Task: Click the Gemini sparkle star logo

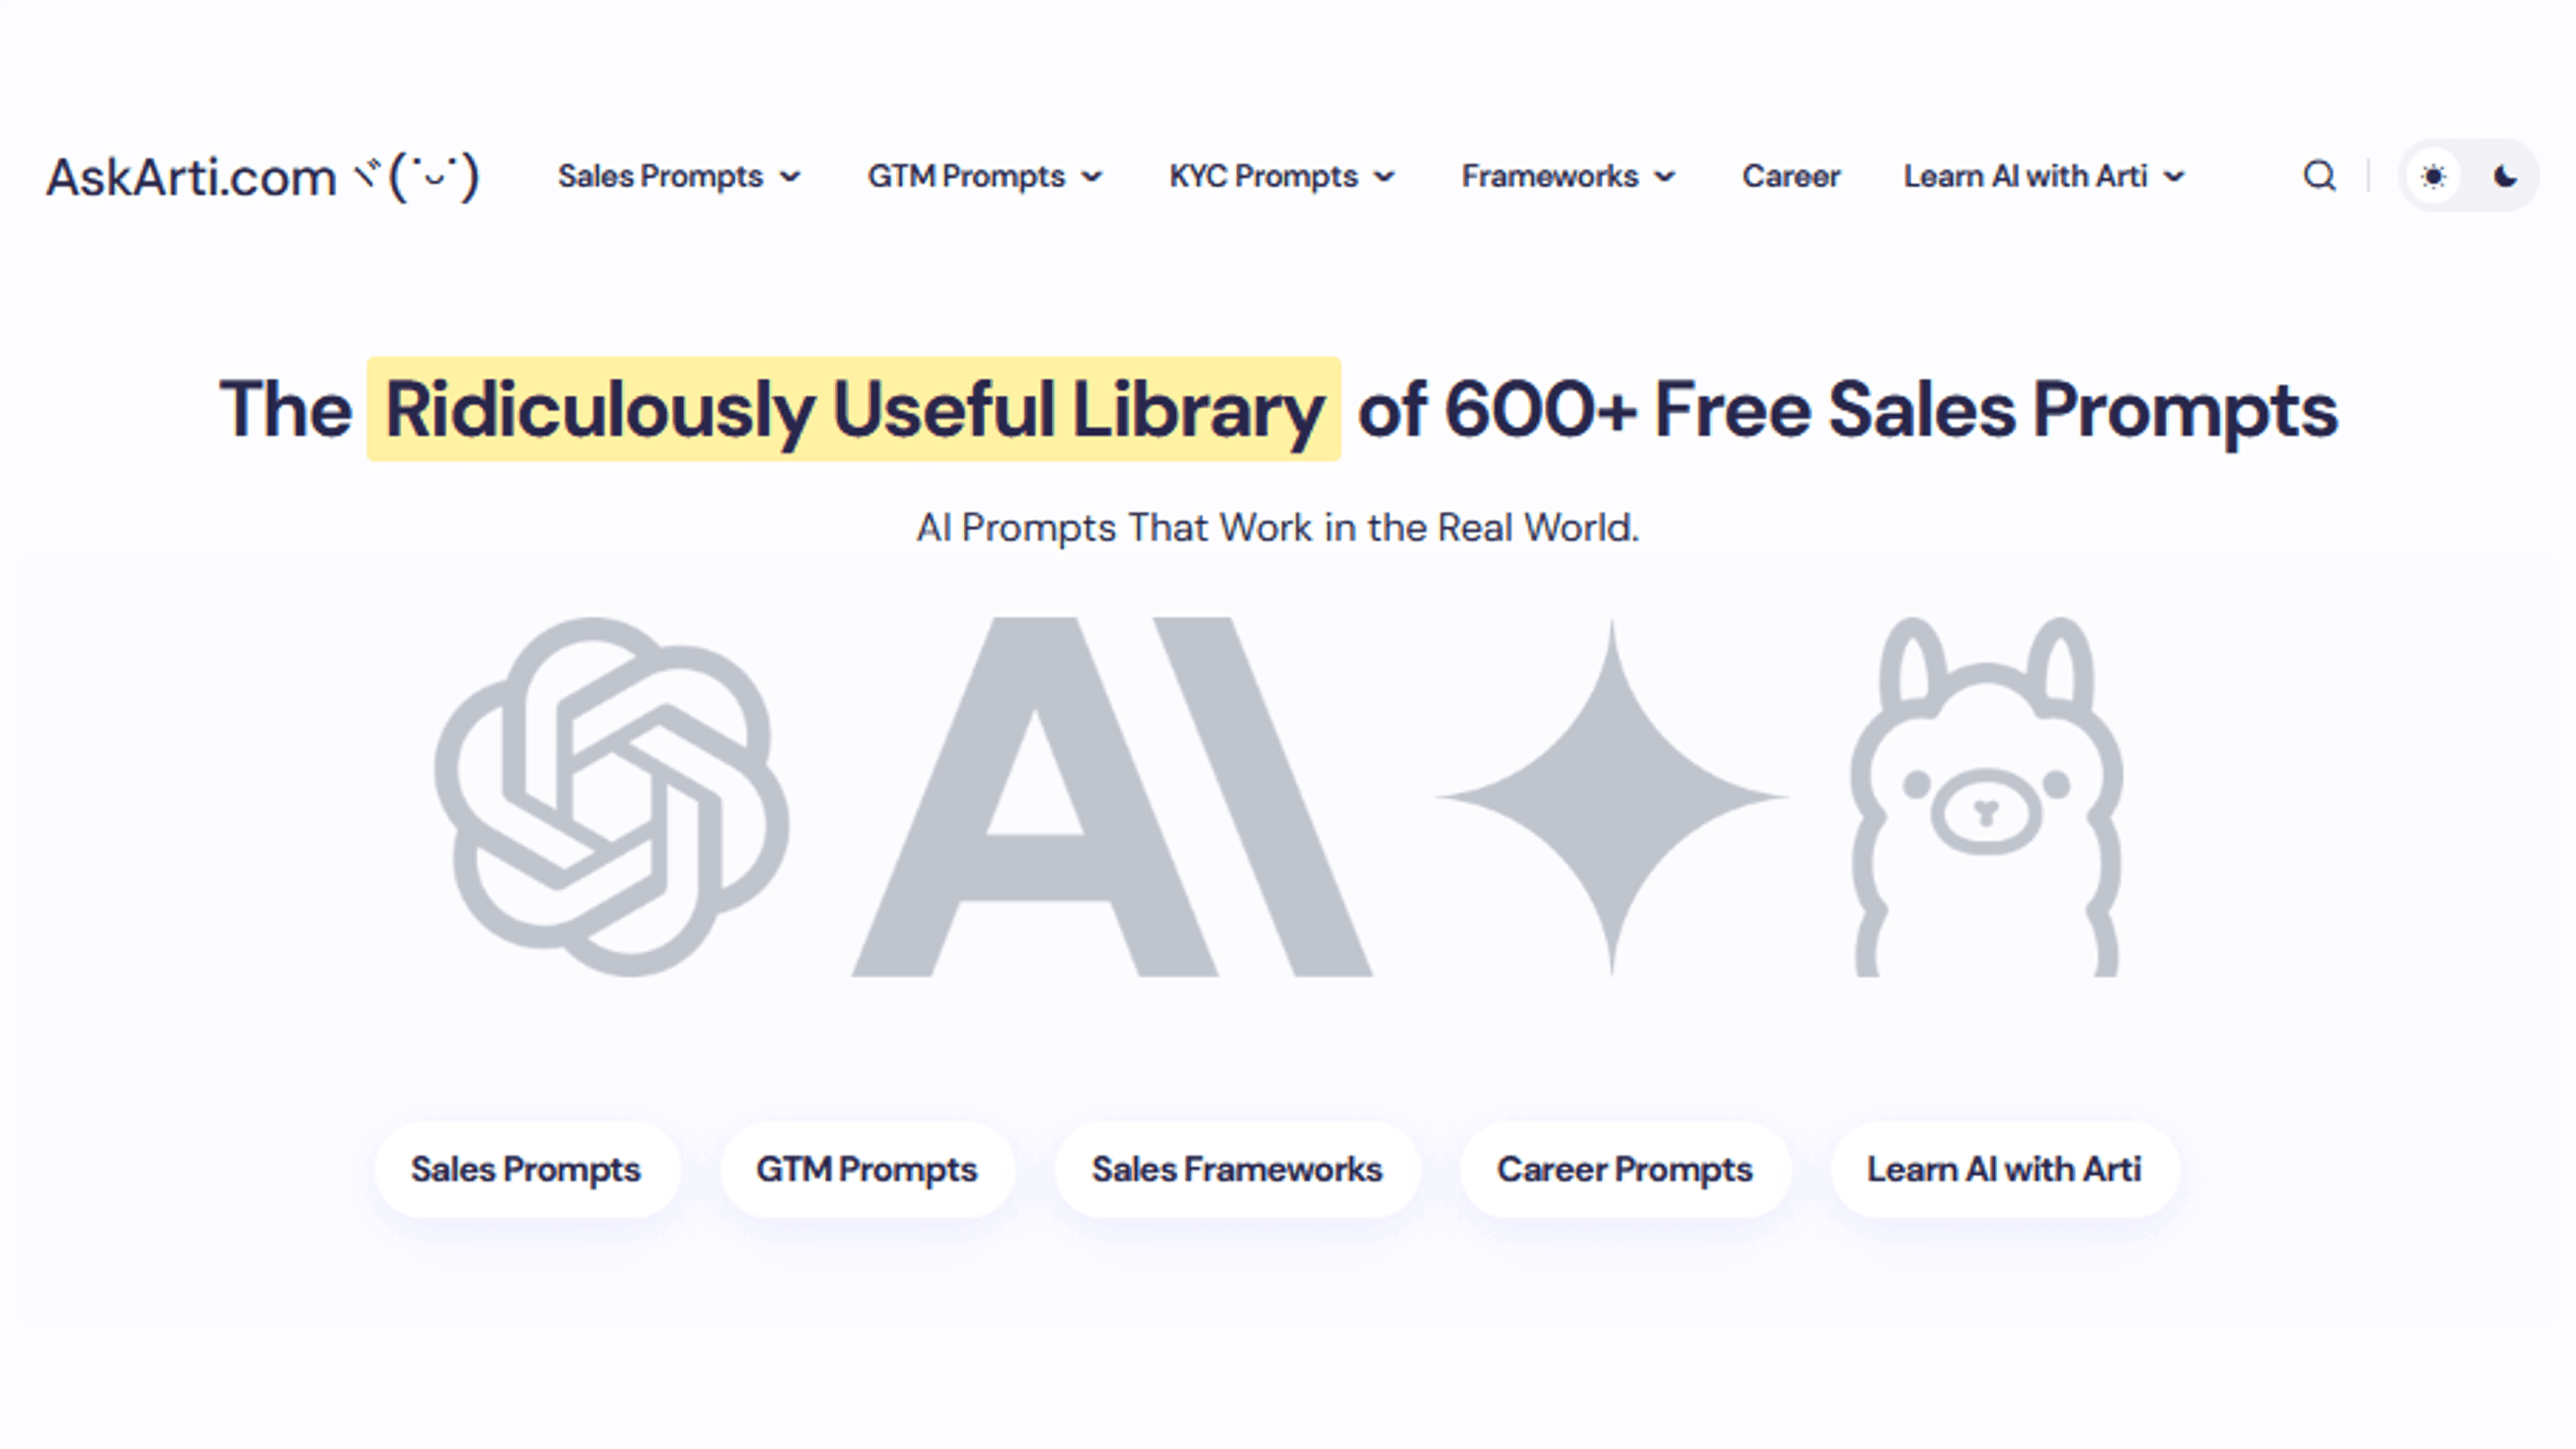Action: [1611, 797]
